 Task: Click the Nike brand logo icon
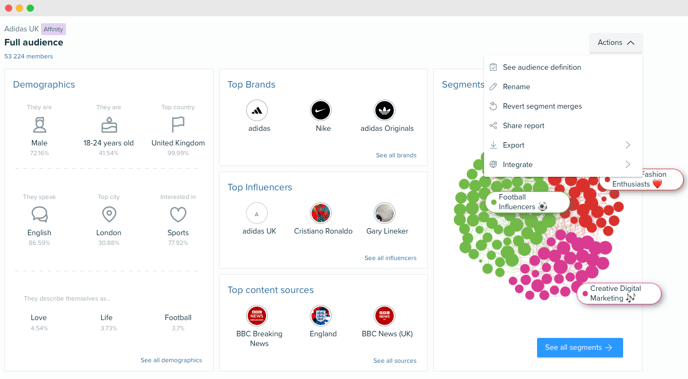coord(321,110)
